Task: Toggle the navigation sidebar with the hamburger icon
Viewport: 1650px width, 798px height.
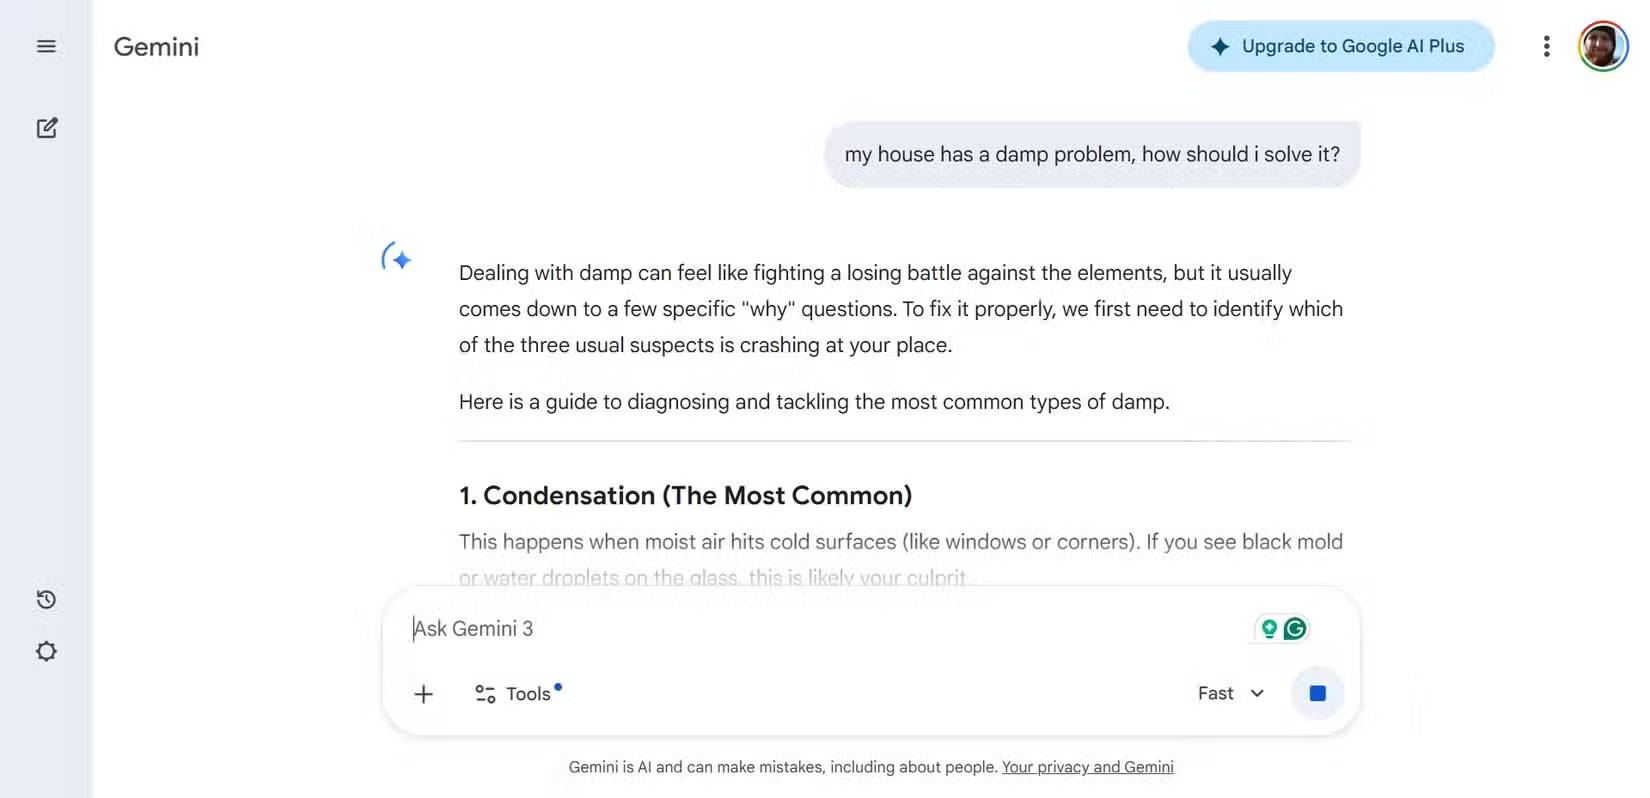Action: click(46, 46)
